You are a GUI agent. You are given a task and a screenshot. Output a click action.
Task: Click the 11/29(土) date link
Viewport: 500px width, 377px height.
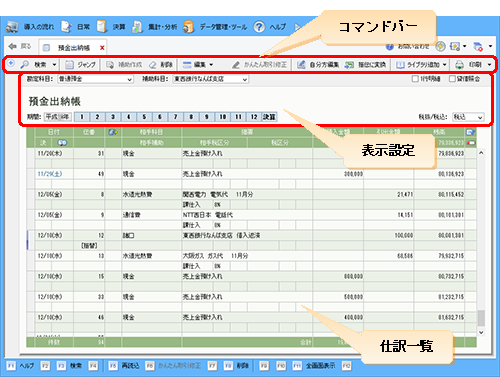(x=50, y=174)
